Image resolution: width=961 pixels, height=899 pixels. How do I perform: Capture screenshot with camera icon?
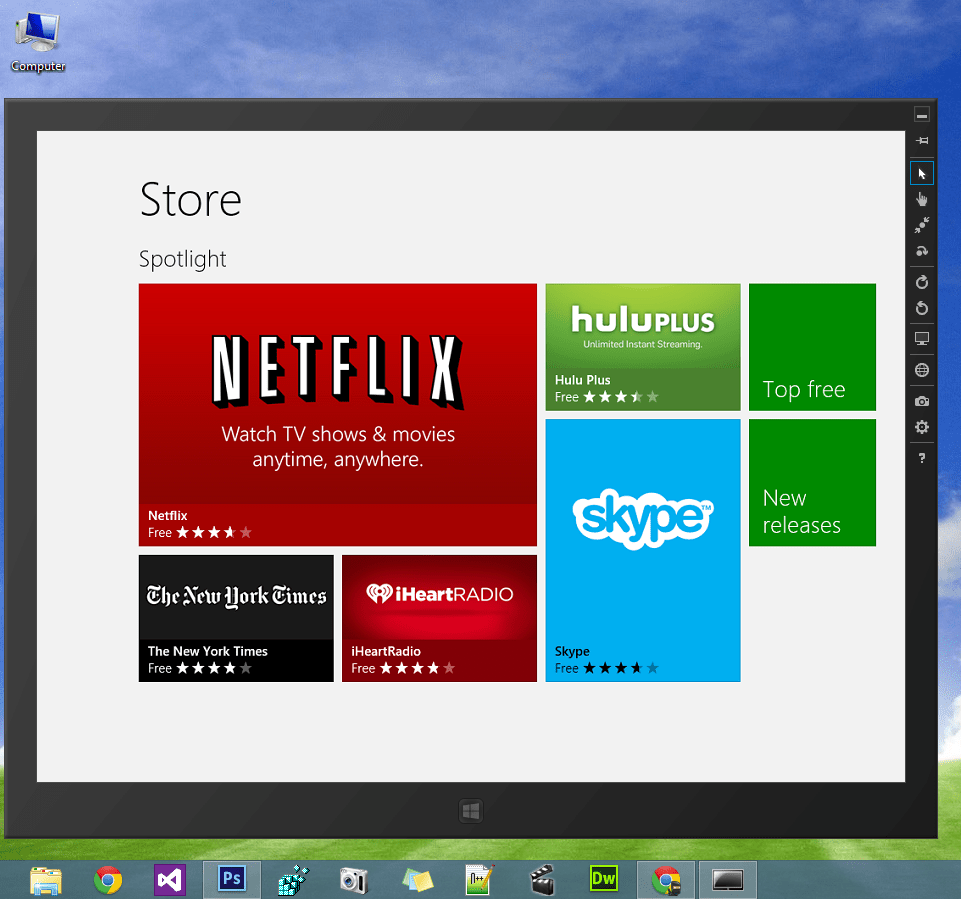(922, 401)
